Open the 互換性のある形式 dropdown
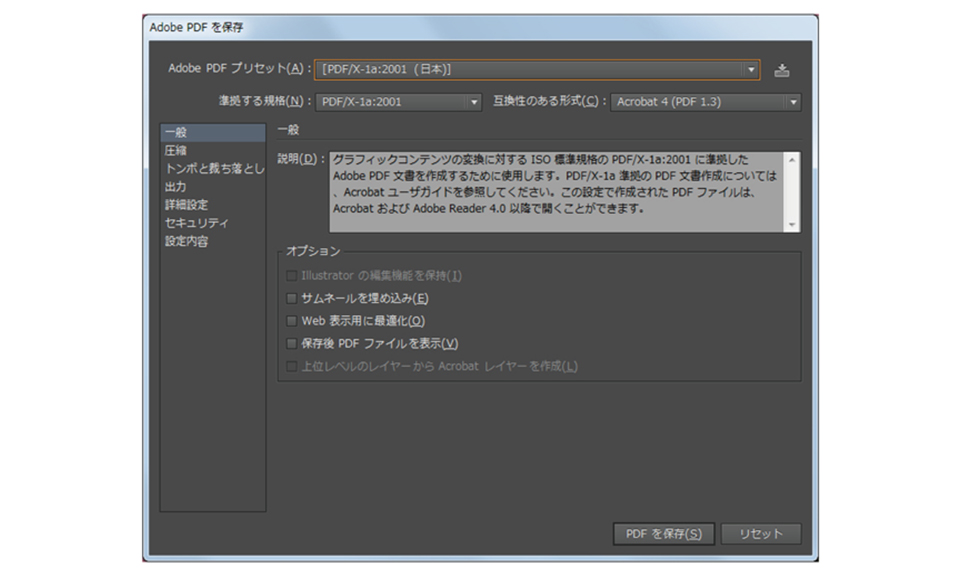960x576 pixels. 705,102
